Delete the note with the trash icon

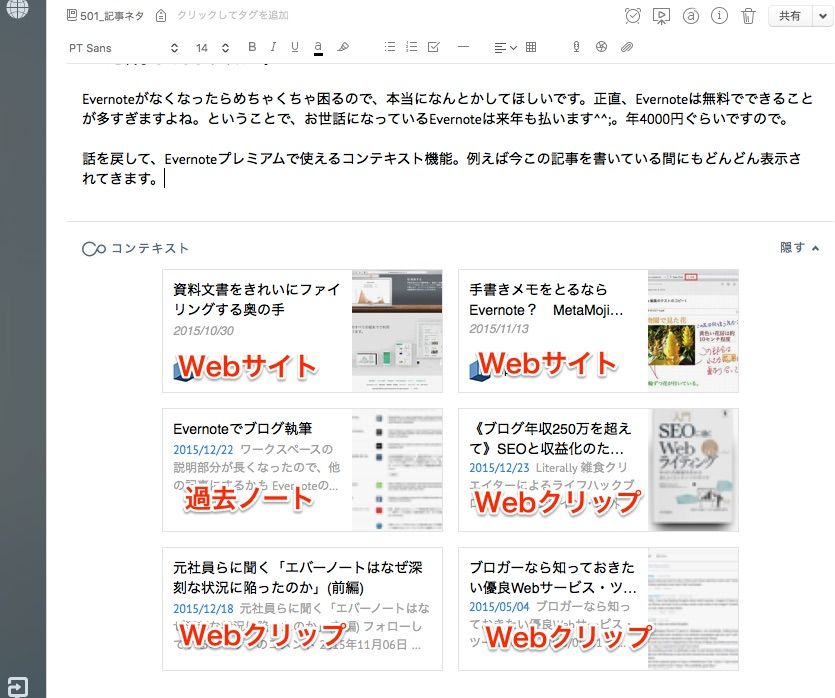tap(748, 16)
